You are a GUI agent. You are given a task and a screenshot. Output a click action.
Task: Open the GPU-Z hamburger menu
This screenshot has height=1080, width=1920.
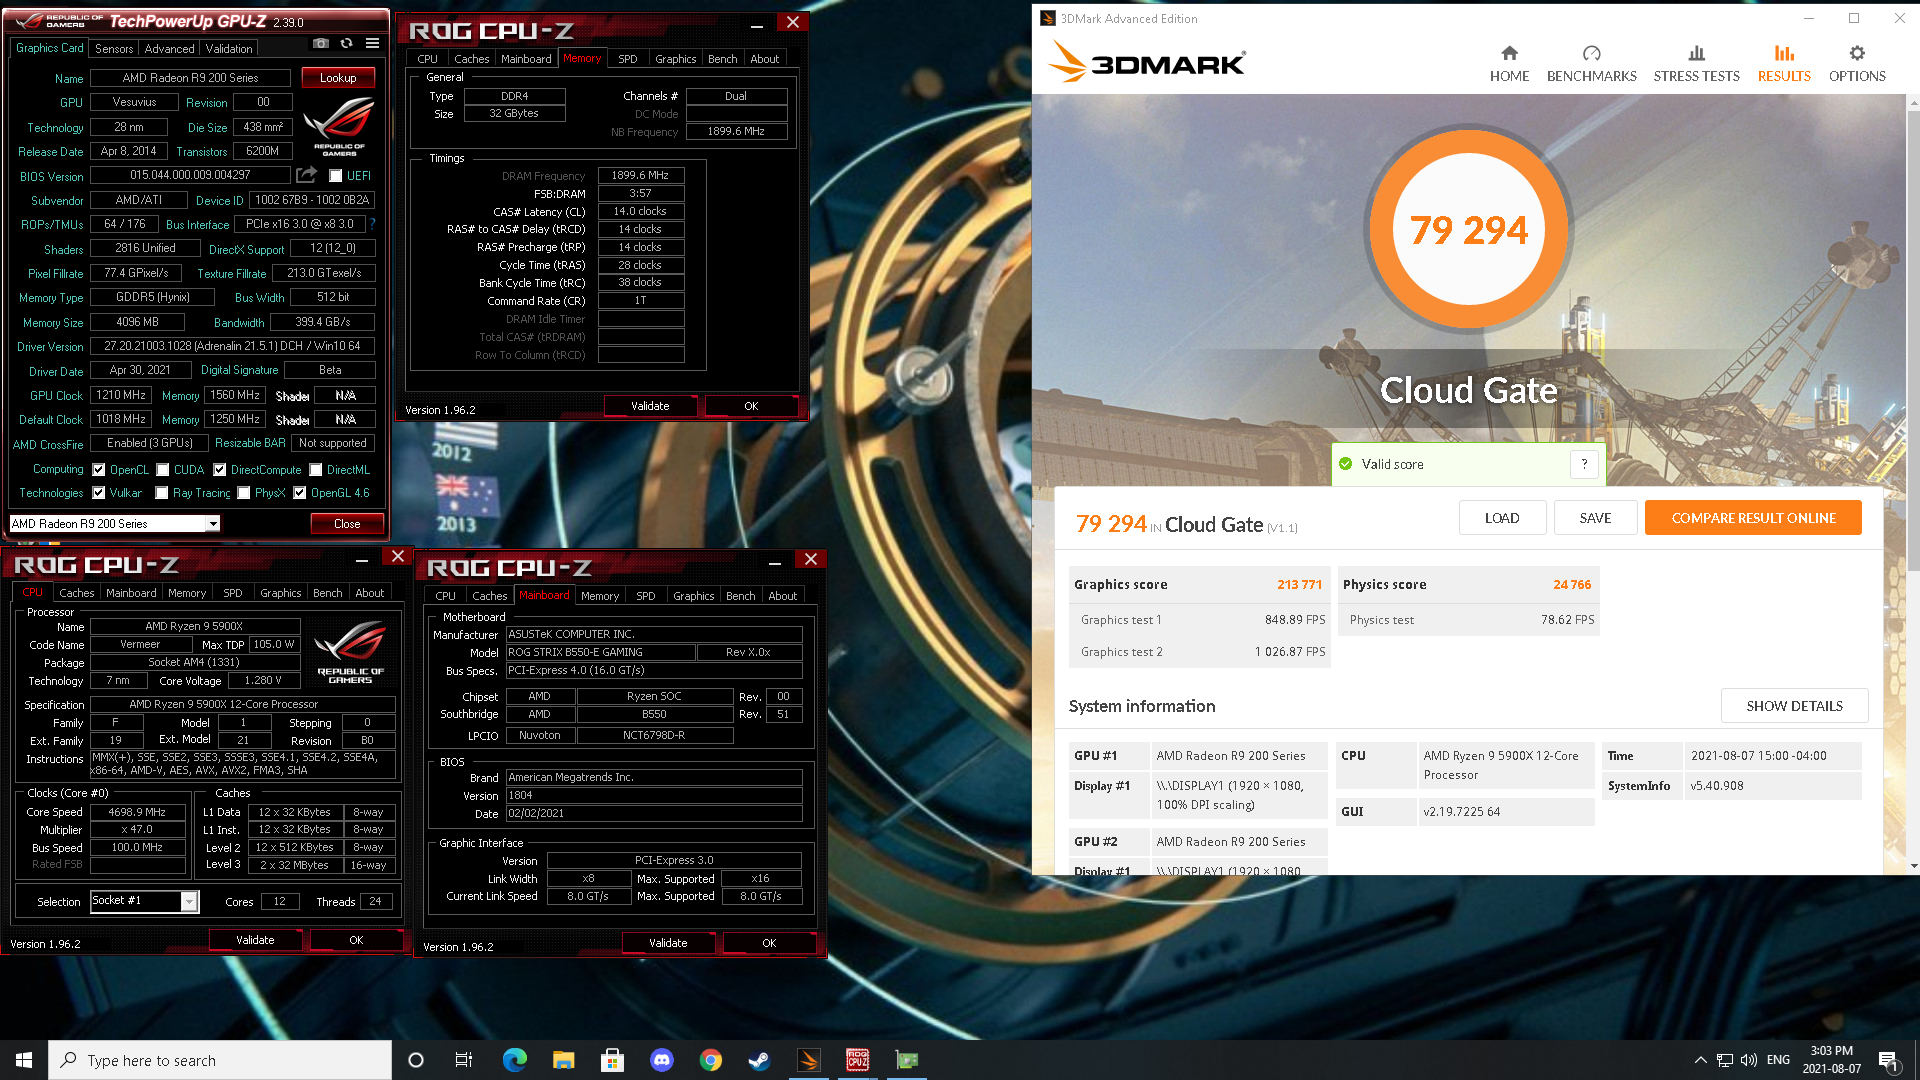coord(372,44)
